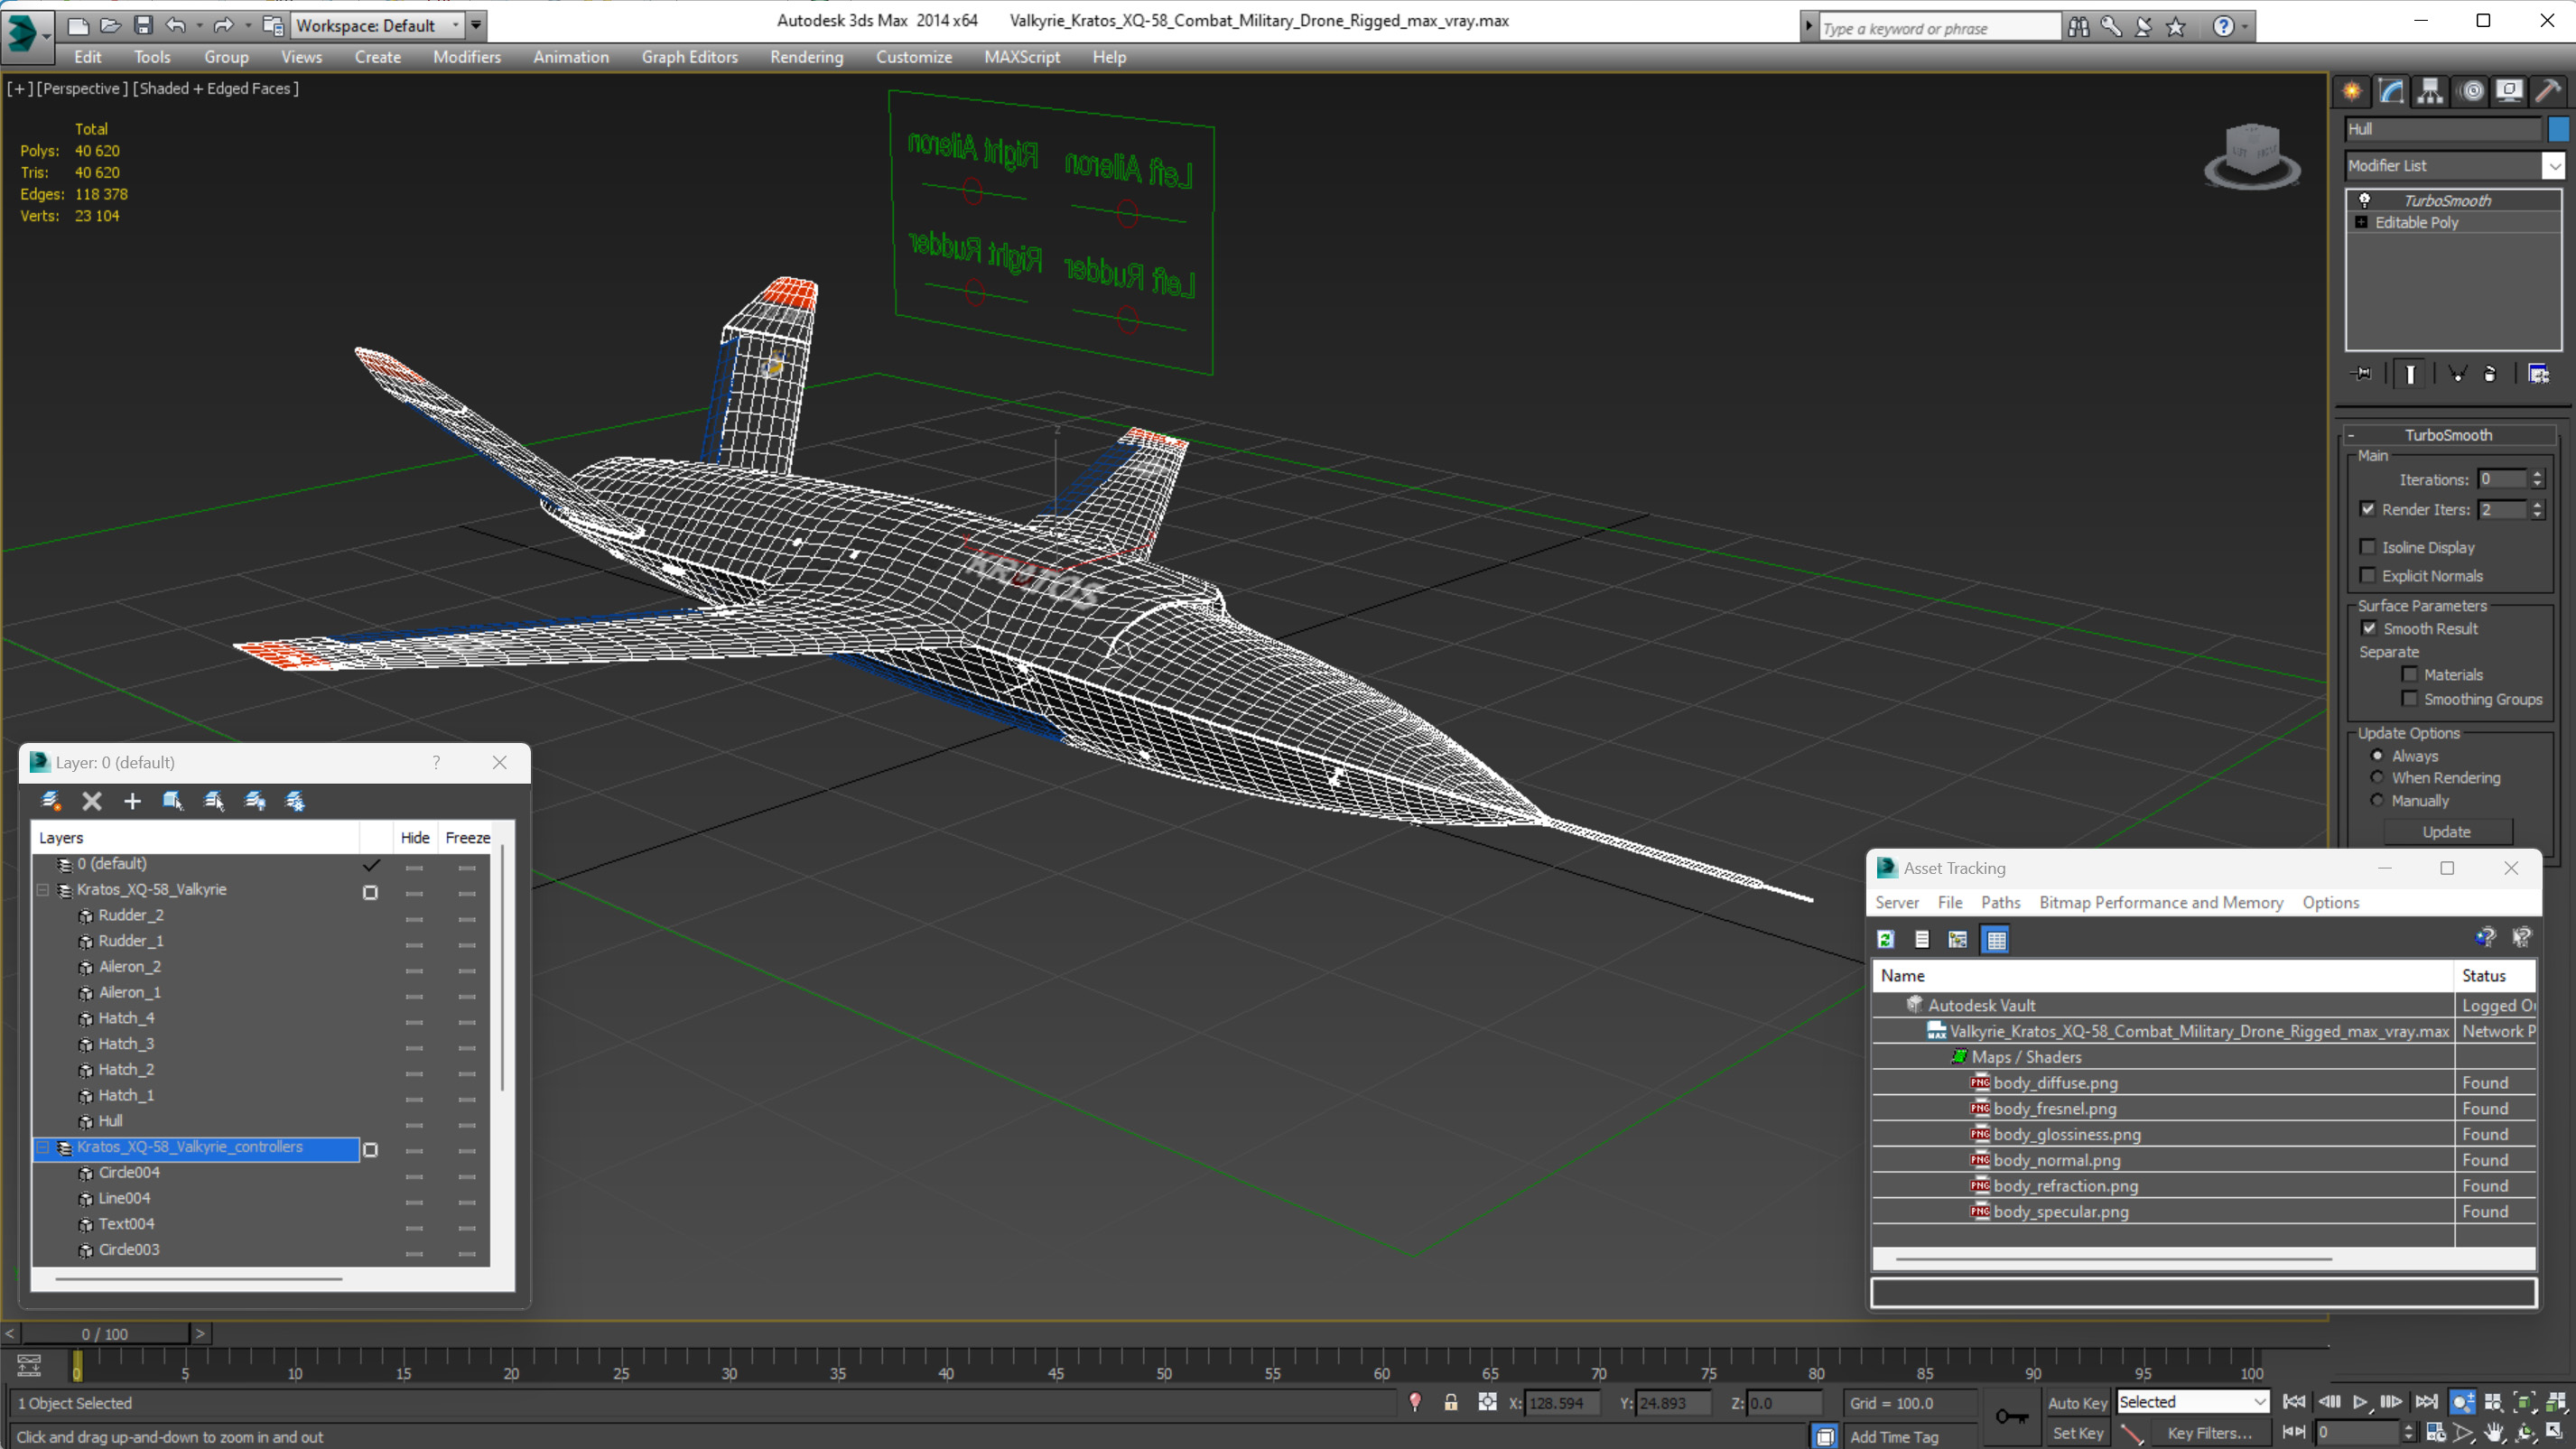Screen dimensions: 2576x1449
Task: Click the time slider 0 / 100
Action: (105, 1333)
